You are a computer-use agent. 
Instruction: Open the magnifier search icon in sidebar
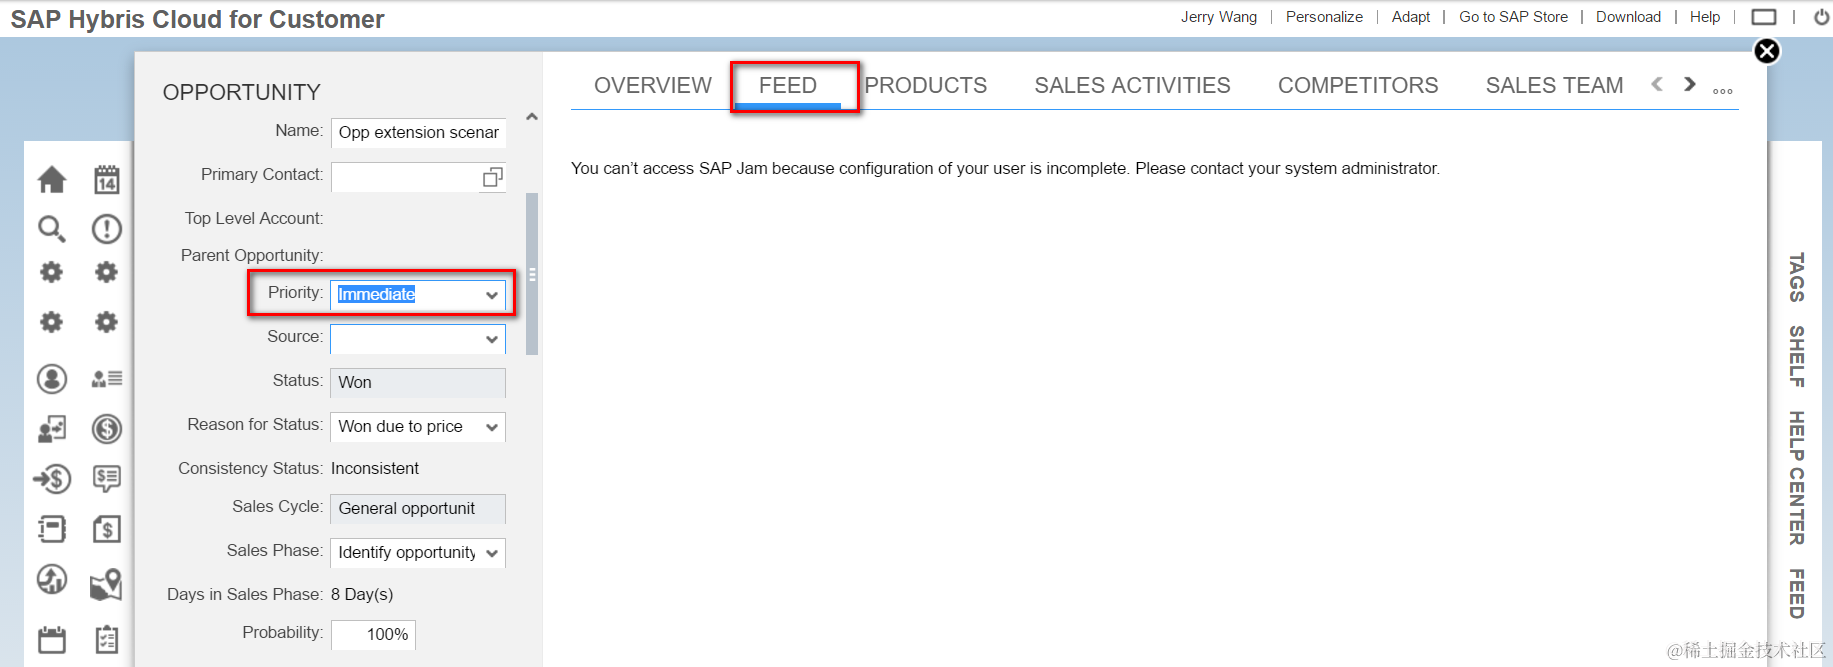click(x=52, y=229)
